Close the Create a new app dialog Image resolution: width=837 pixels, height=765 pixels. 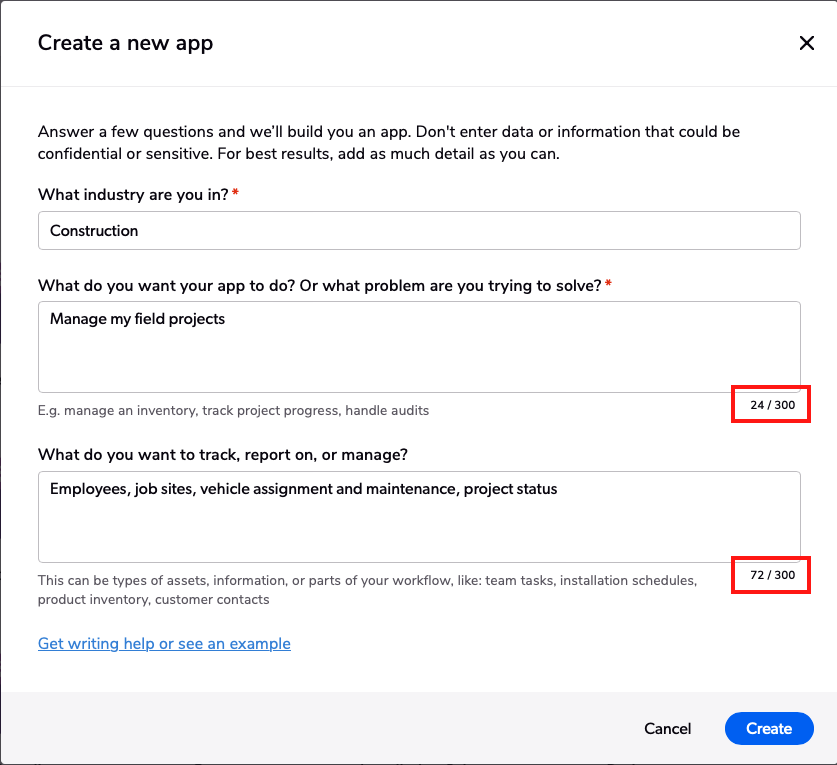(807, 43)
